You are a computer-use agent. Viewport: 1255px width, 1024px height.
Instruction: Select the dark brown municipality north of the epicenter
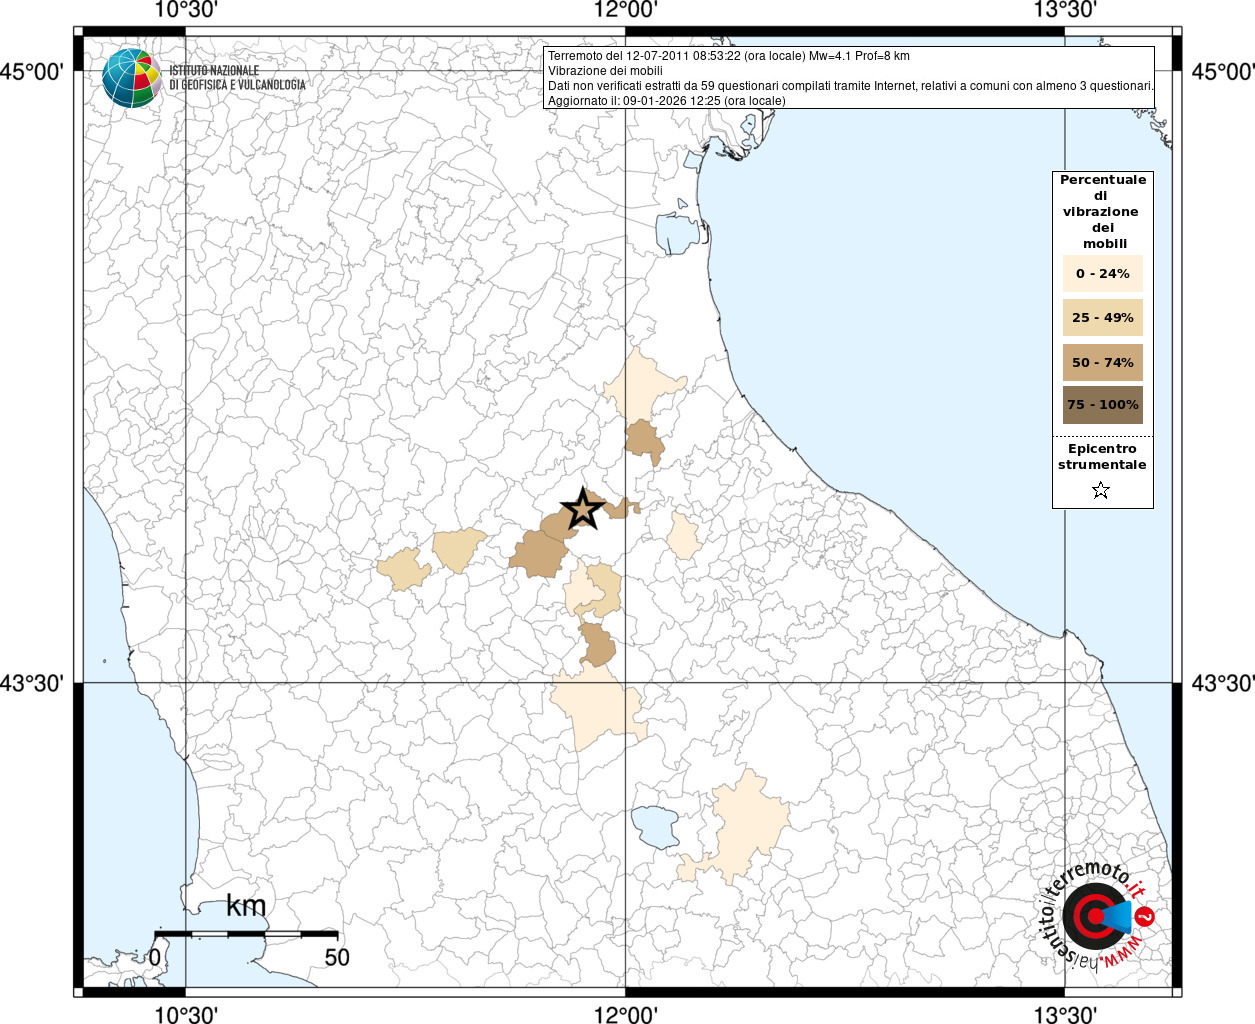[x=643, y=440]
